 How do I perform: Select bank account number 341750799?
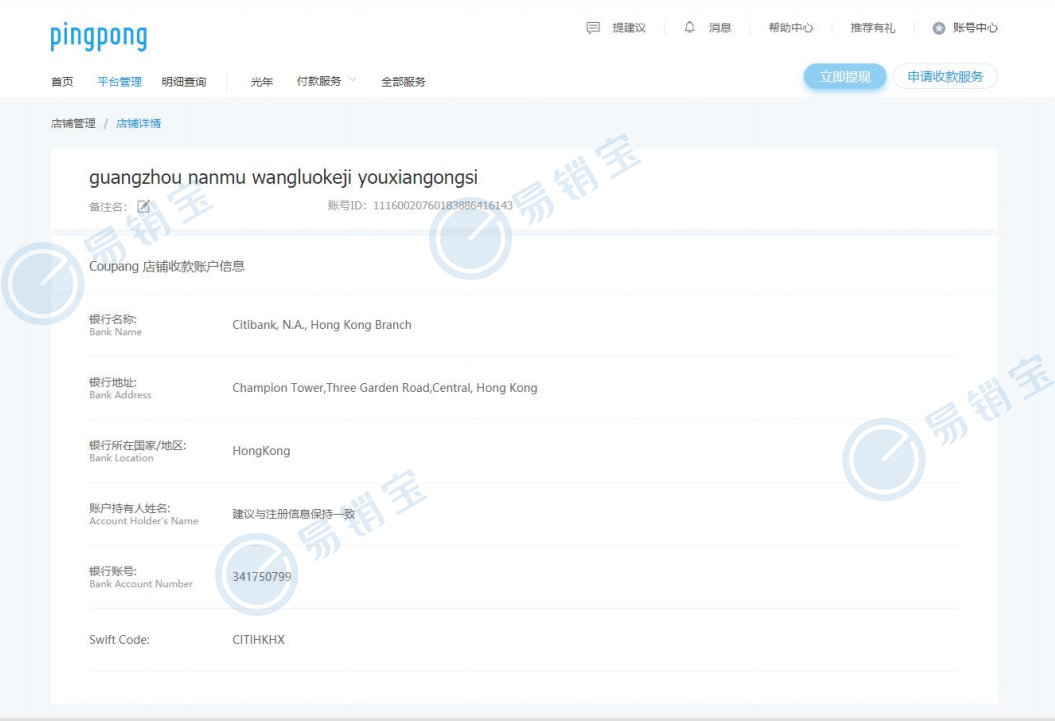(x=262, y=576)
